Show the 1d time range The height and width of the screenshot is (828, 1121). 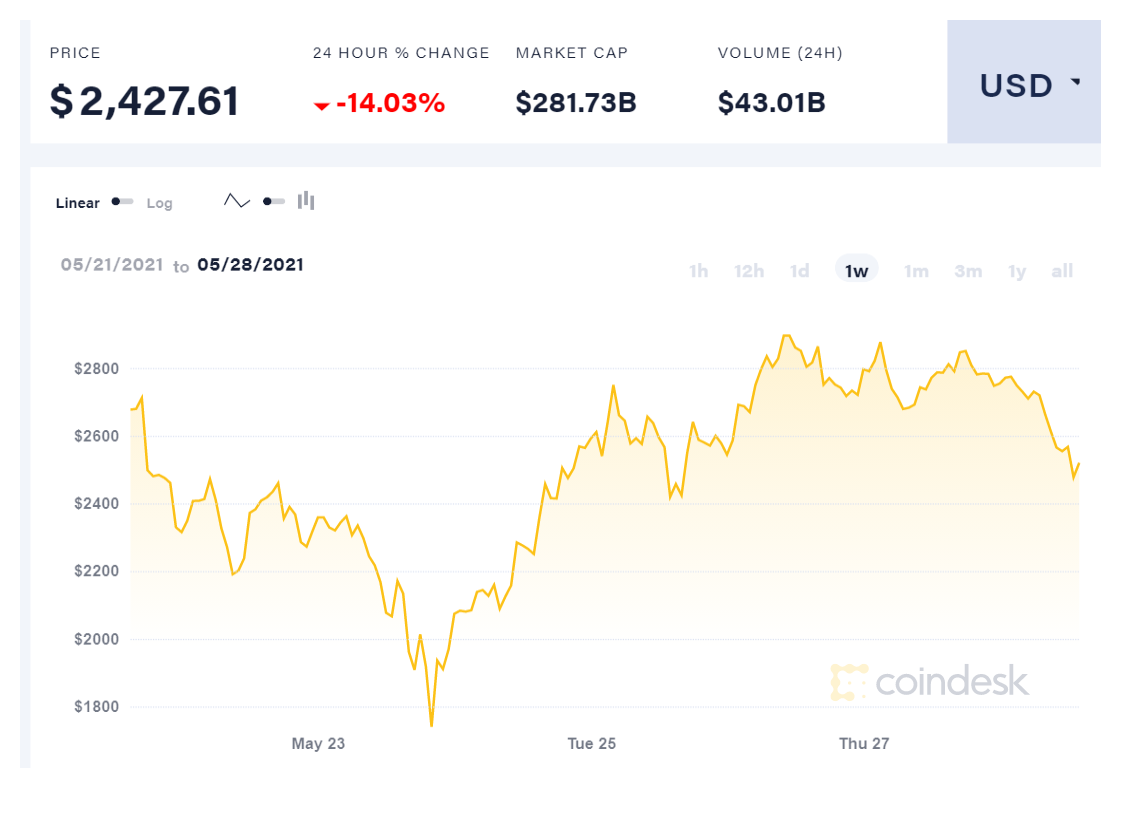pos(799,271)
